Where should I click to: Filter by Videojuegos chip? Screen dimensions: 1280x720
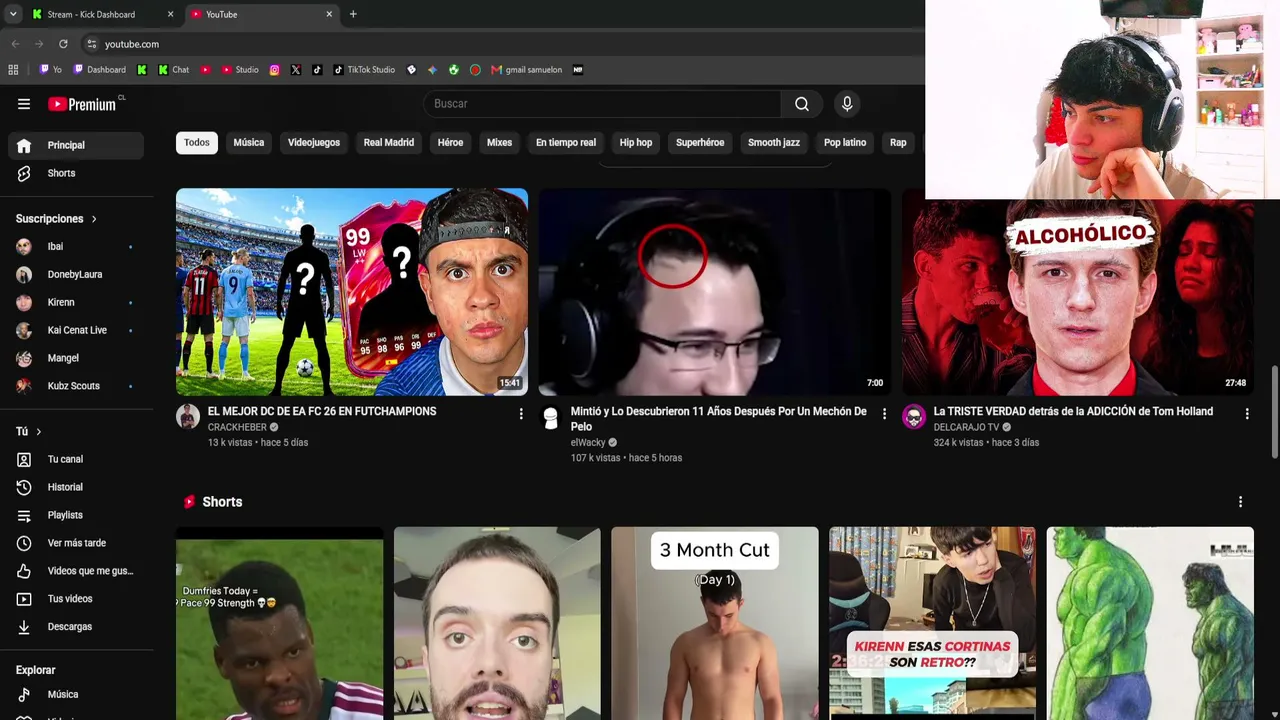point(314,143)
